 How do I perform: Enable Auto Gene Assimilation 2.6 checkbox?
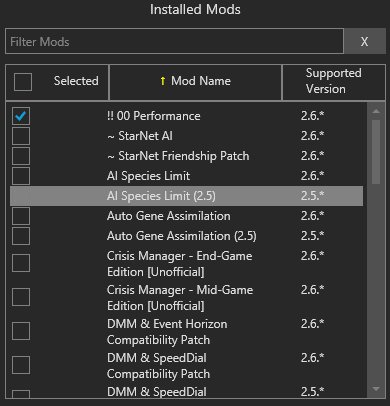21,216
